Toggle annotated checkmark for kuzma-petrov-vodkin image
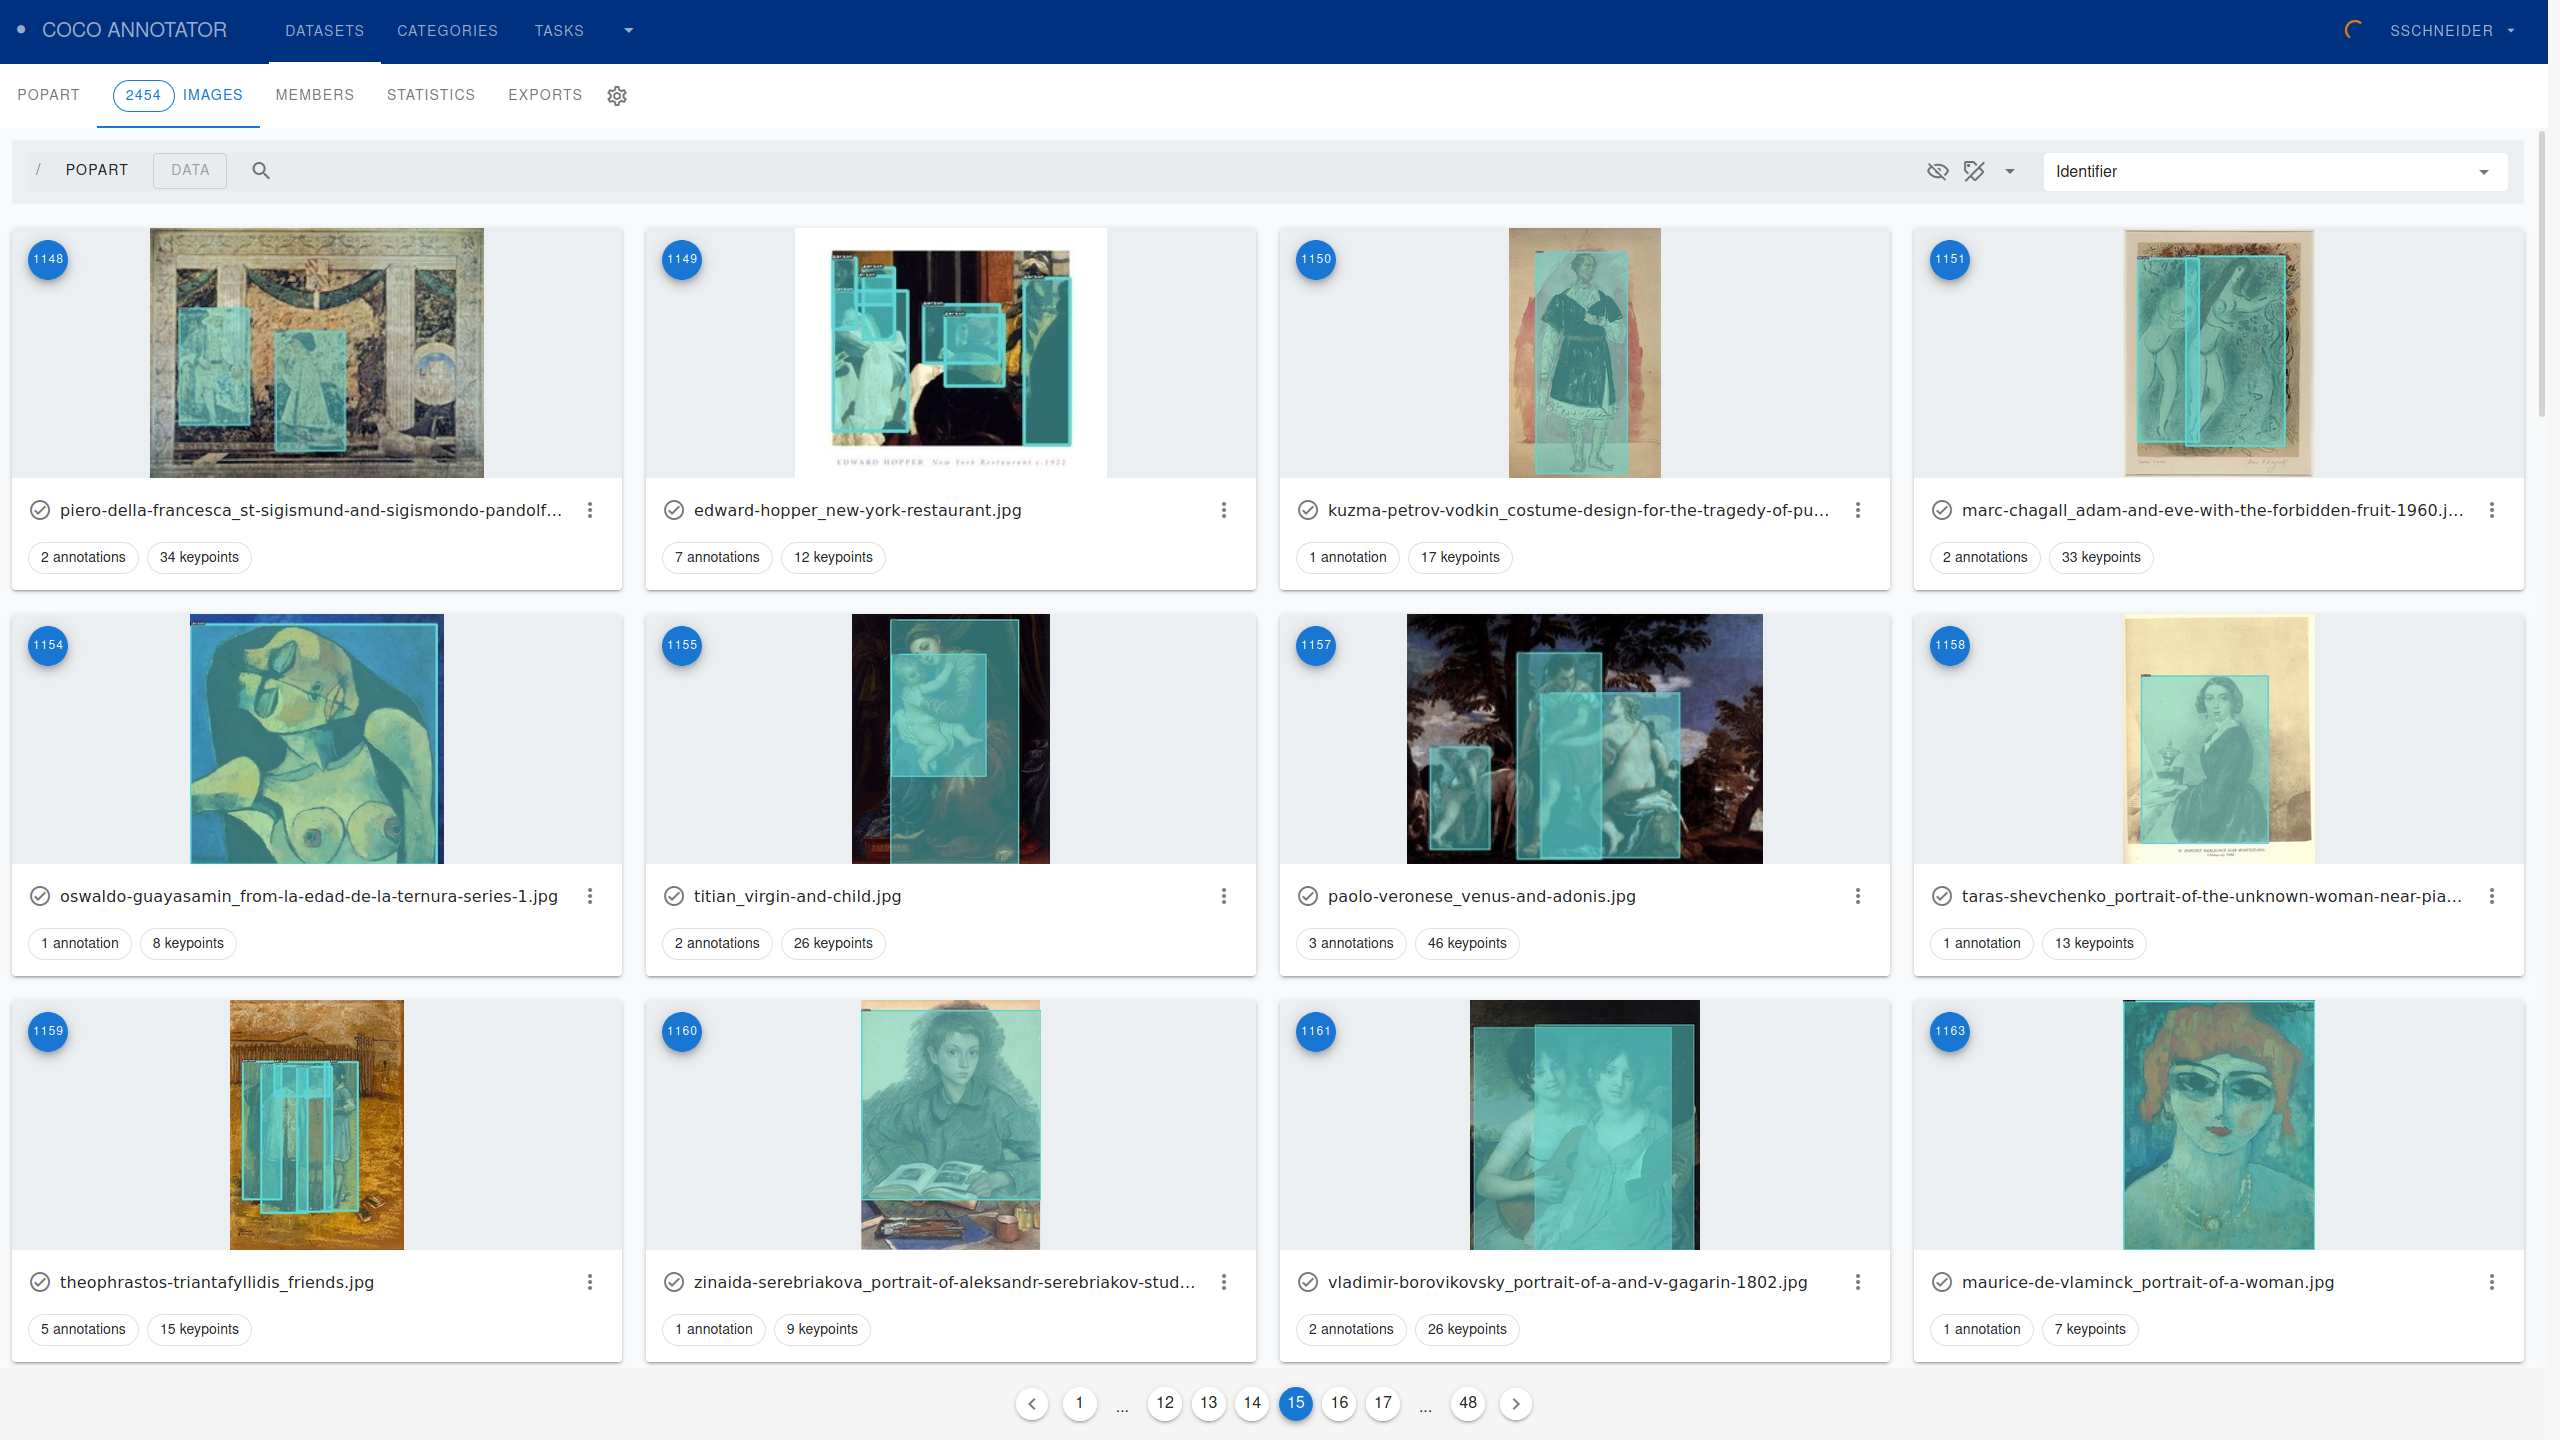Image resolution: width=2560 pixels, height=1440 pixels. 1308,510
